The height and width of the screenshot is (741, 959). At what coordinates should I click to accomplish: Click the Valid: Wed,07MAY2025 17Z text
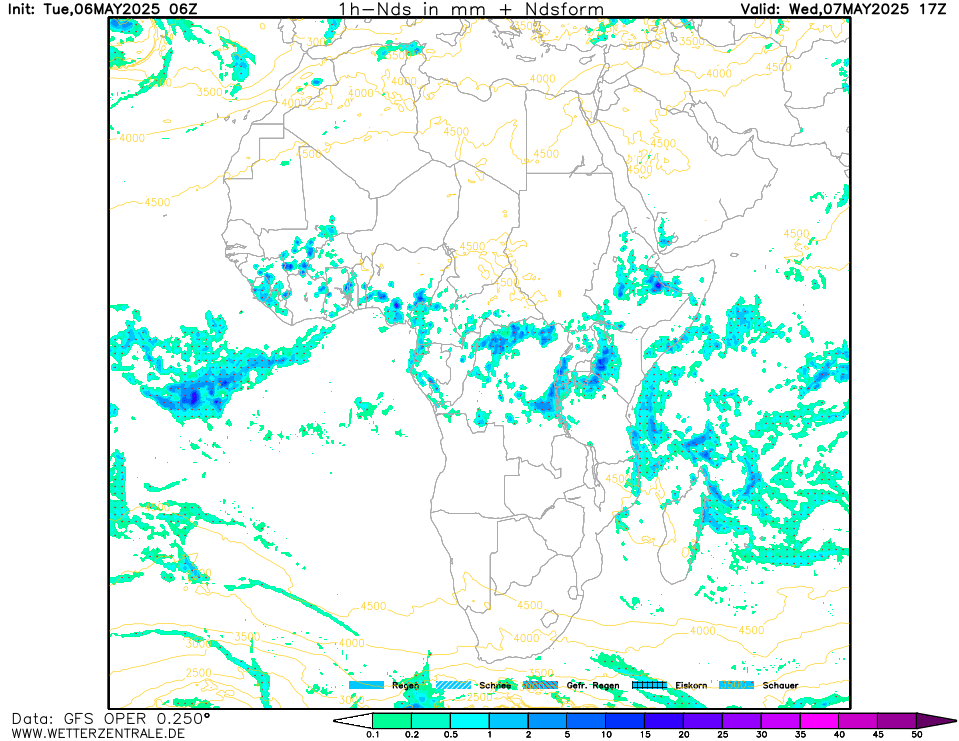(843, 9)
